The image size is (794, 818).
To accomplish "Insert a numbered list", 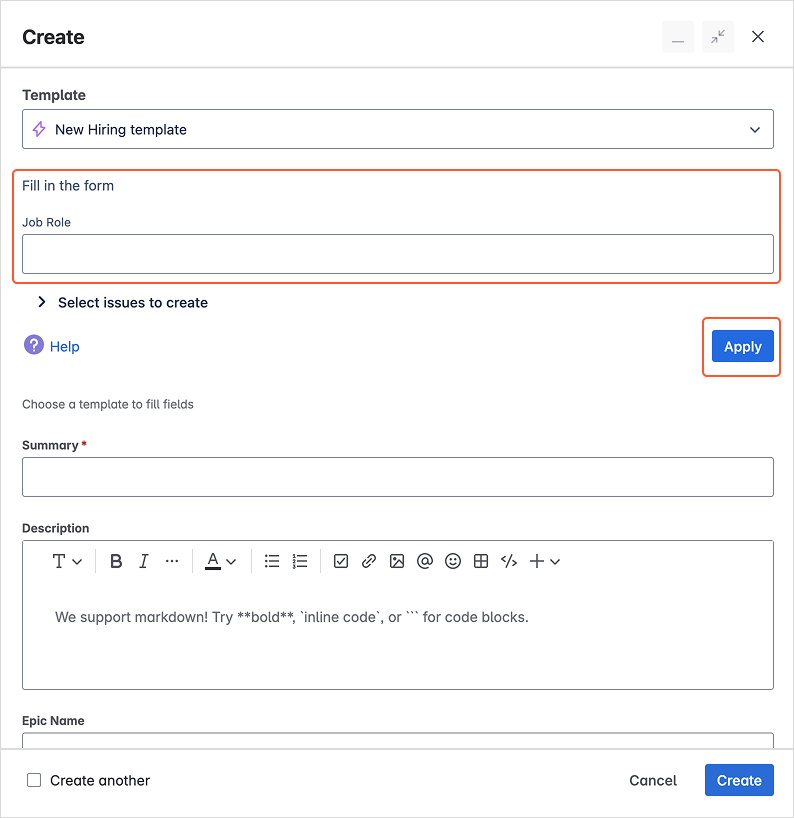I will (x=300, y=561).
